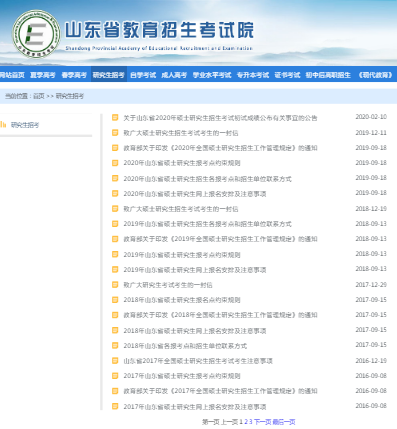Open the letter to candidates dated 2019-12-11
The image size is (397, 429).
tap(181, 133)
